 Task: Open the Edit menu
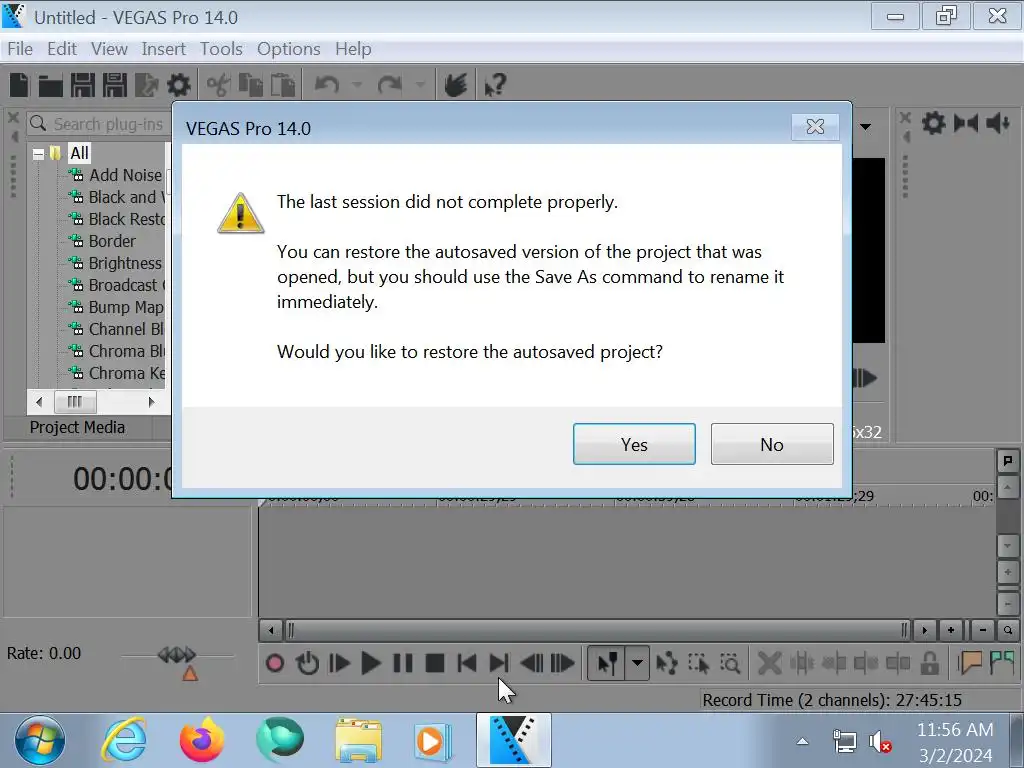click(62, 49)
